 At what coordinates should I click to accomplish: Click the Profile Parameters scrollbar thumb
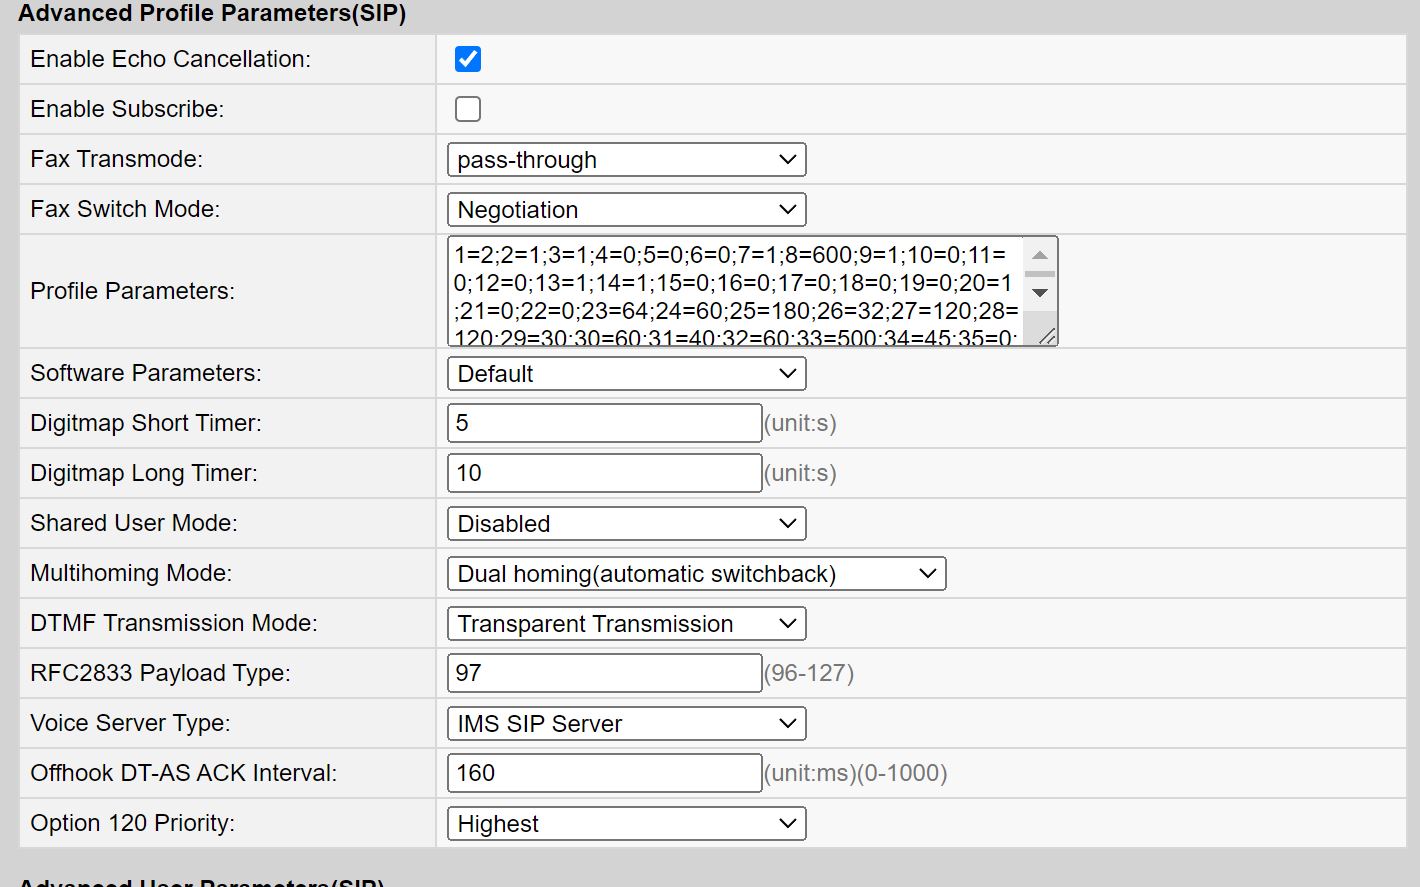pos(1040,273)
